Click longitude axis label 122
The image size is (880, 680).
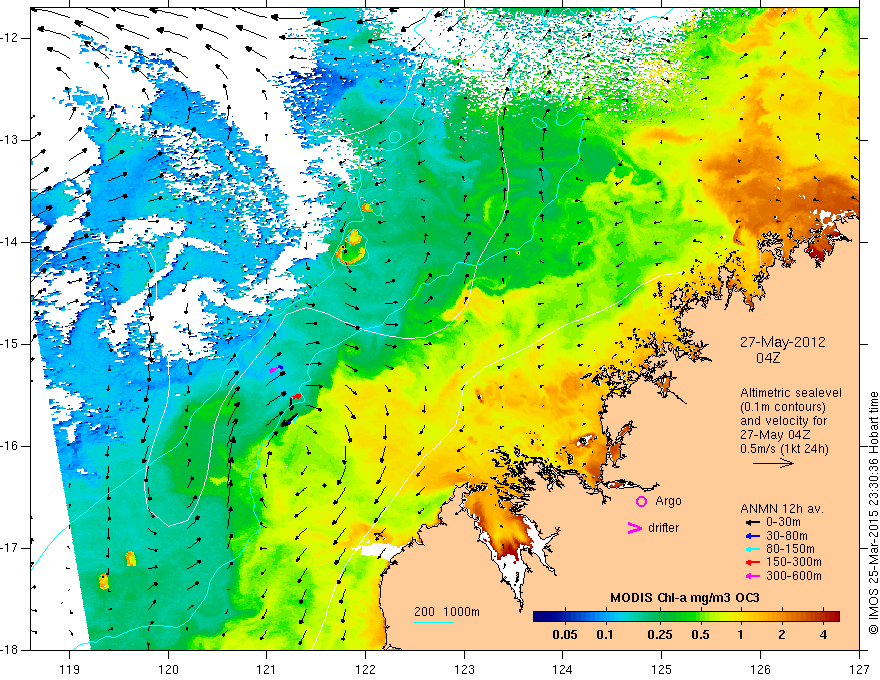[365, 668]
